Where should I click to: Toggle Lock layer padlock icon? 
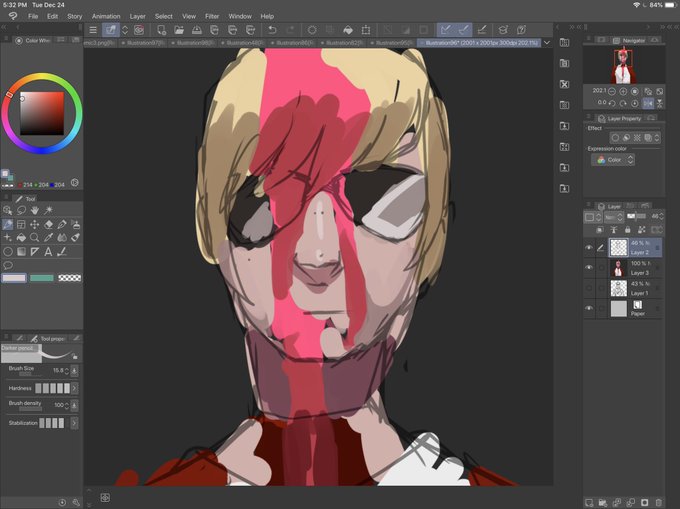click(x=628, y=230)
